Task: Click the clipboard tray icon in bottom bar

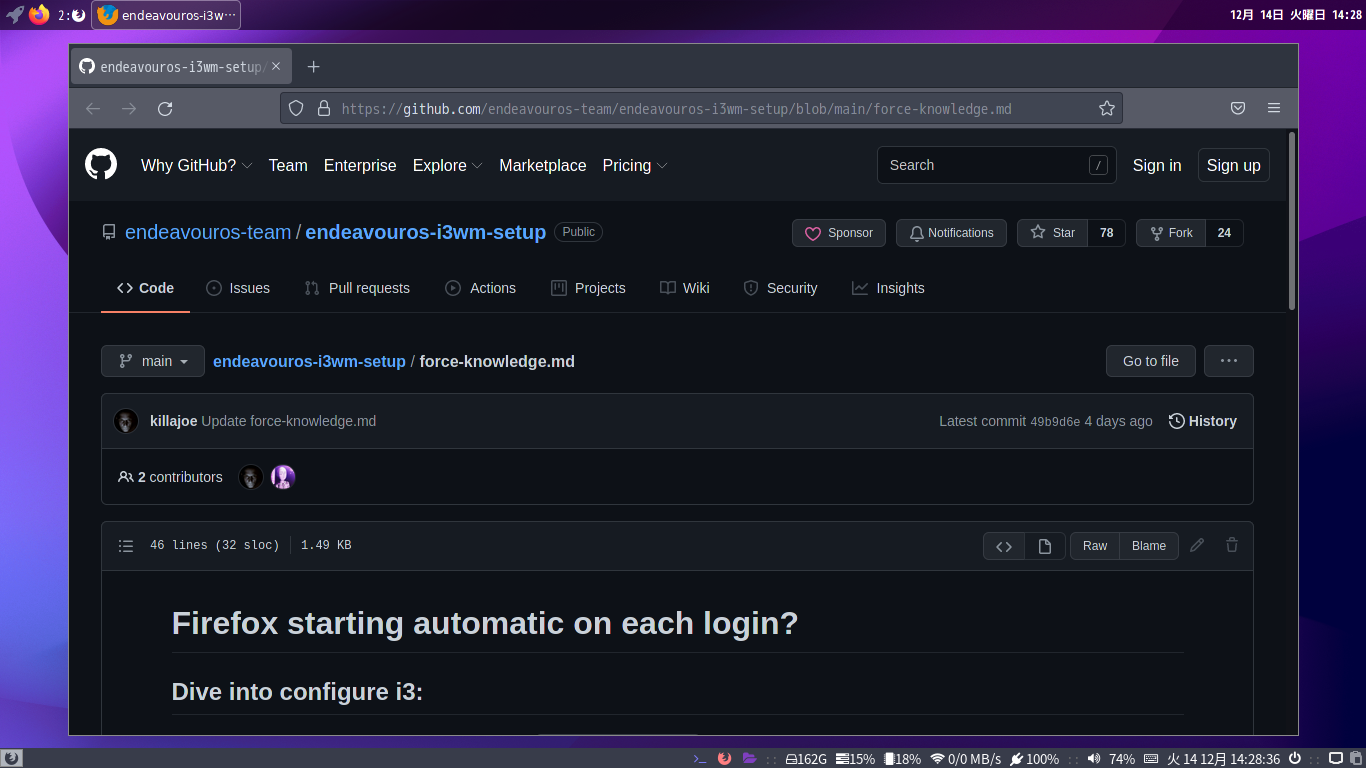Action: 1354,759
